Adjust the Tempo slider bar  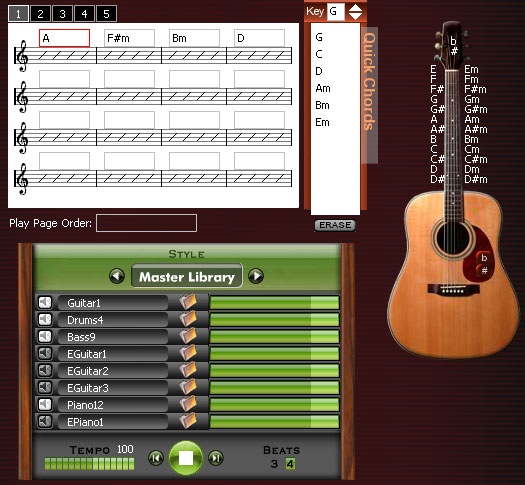click(x=89, y=464)
